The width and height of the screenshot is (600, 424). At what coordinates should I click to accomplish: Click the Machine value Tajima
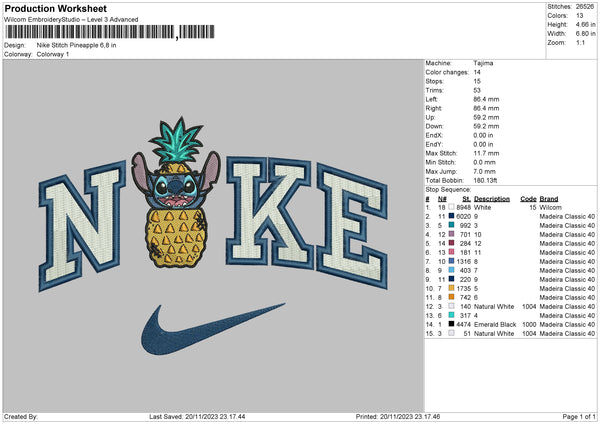tap(483, 63)
